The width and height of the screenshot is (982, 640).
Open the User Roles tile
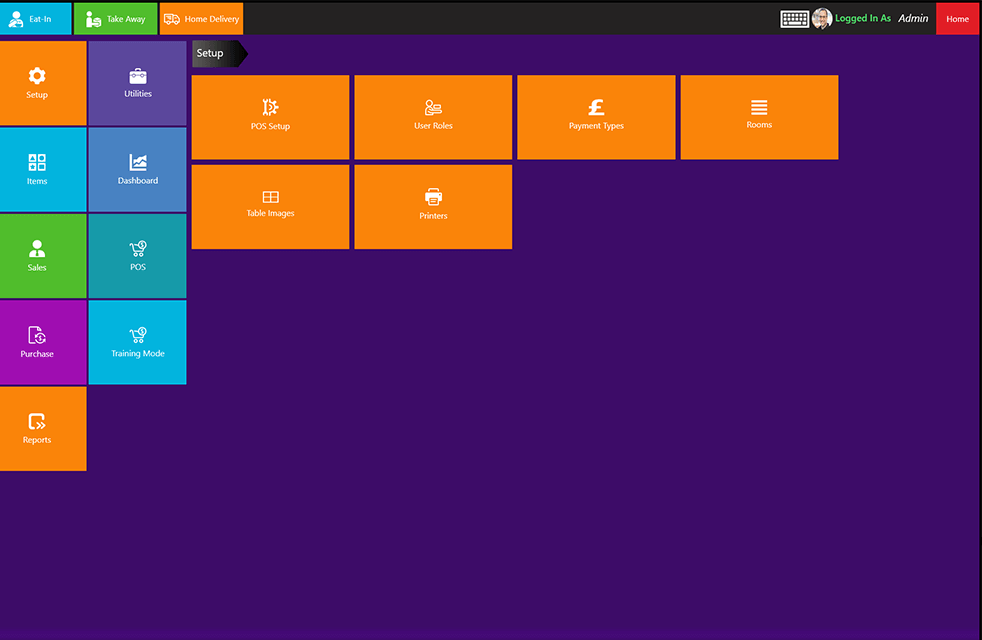click(433, 117)
